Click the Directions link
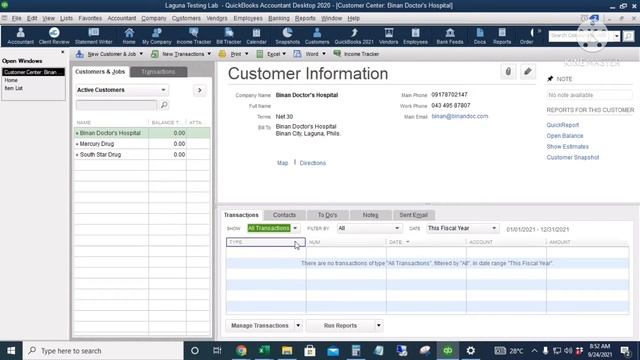Viewport: 640px width, 360px height. (x=313, y=163)
